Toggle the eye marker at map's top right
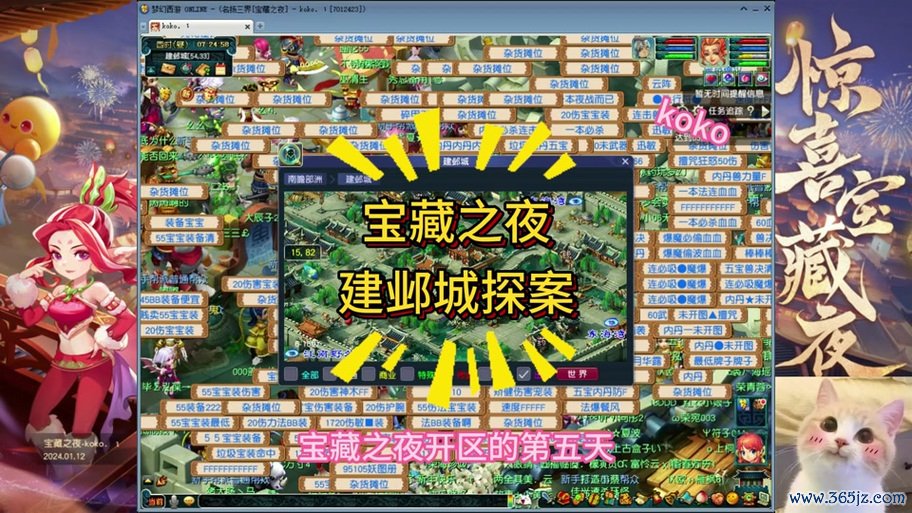912x513 pixels. pyautogui.click(x=575, y=201)
